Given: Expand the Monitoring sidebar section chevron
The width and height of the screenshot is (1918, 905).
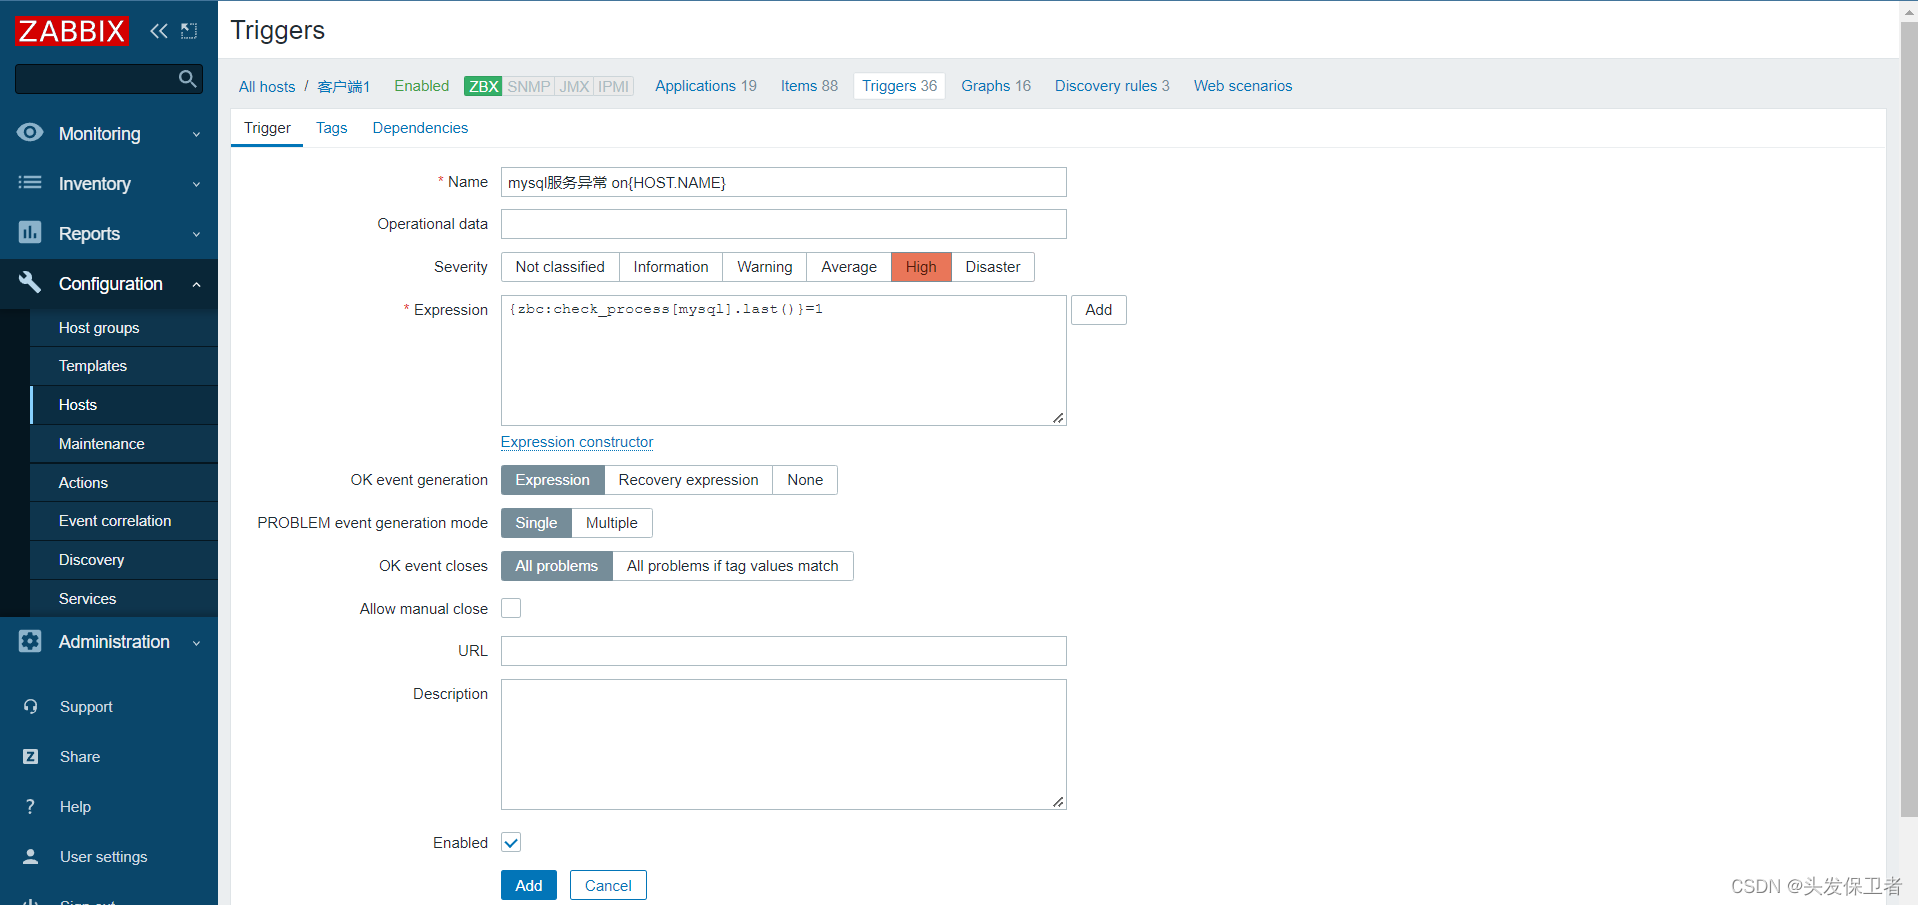Looking at the screenshot, I should tap(196, 133).
